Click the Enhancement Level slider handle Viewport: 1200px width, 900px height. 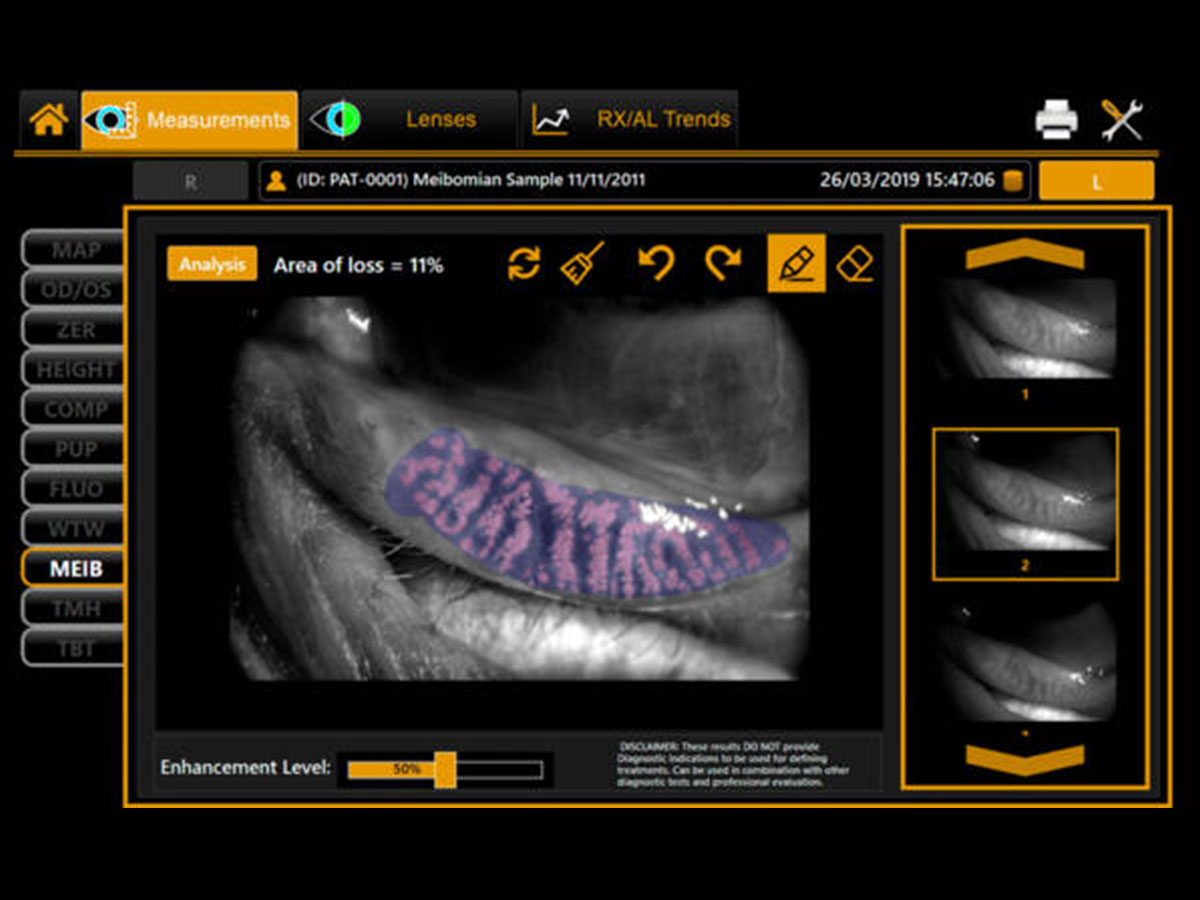pos(445,770)
